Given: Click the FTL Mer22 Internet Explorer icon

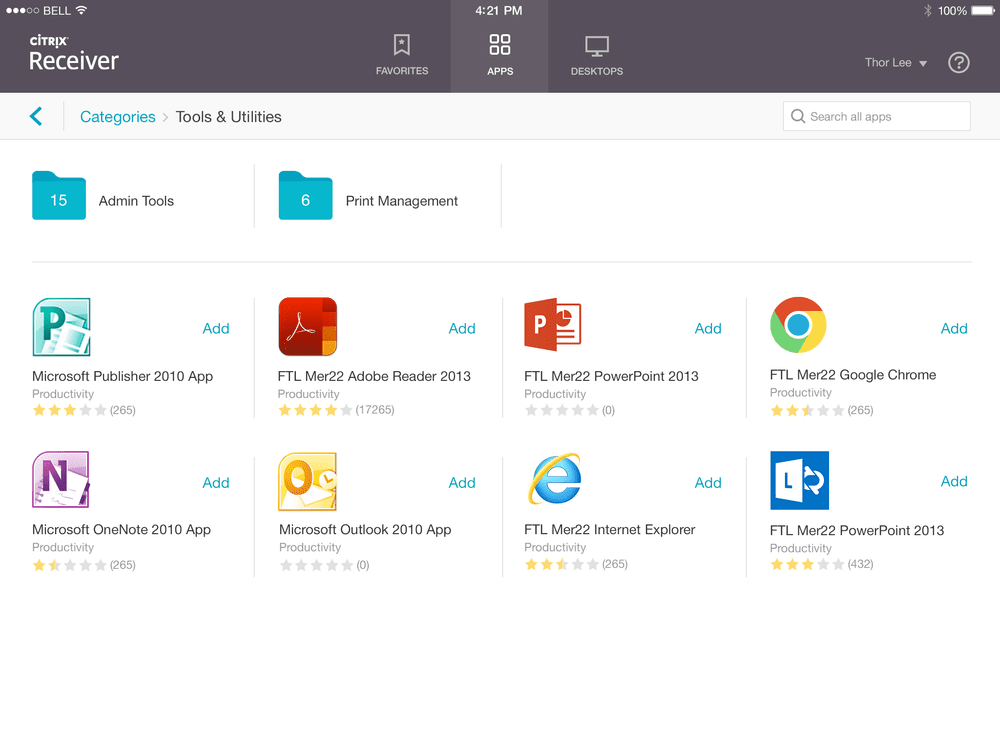Looking at the screenshot, I should pos(553,480).
